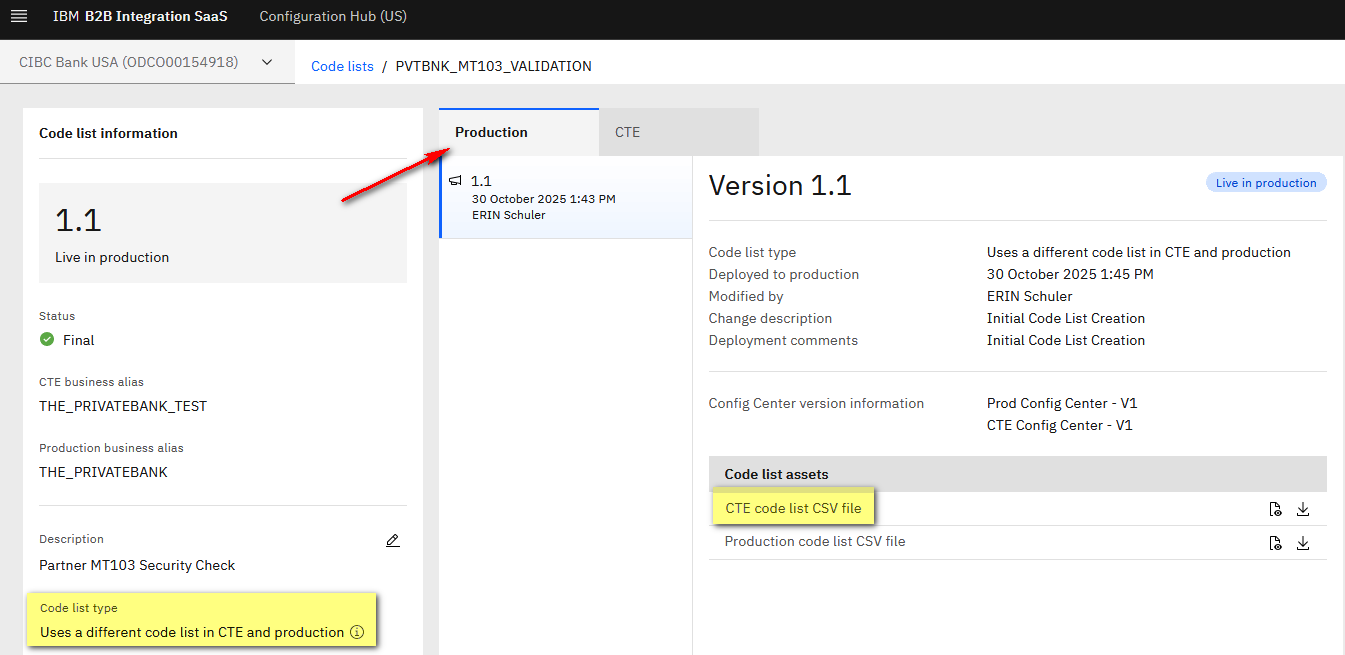Click the megaphone icon beside version 1.1

coord(456,181)
